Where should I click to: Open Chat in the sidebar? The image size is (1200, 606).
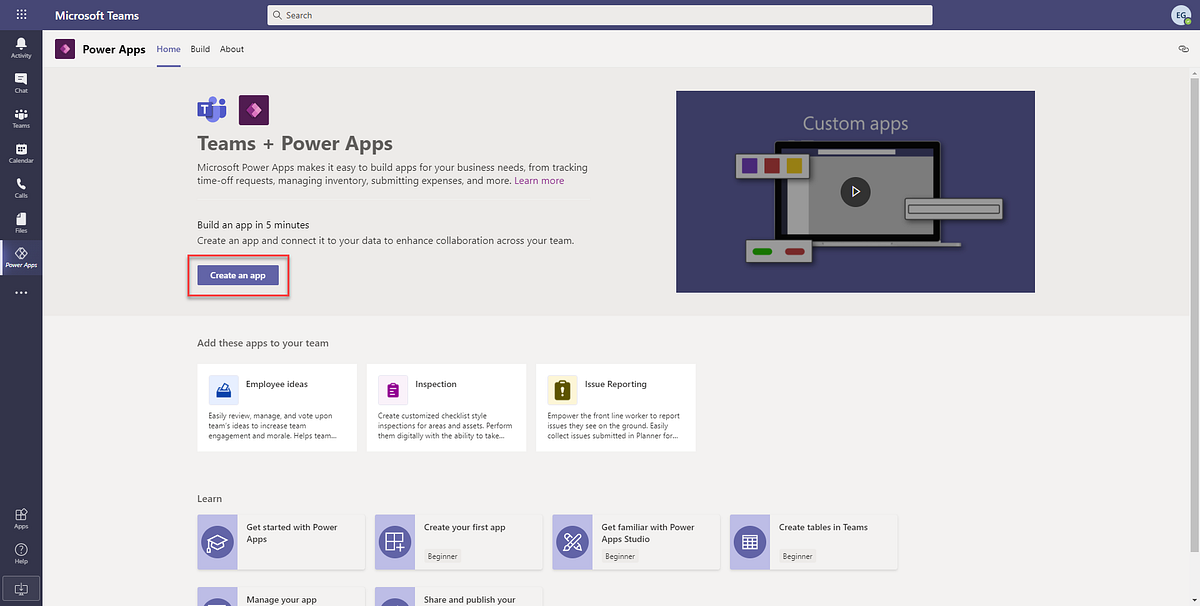tap(21, 82)
